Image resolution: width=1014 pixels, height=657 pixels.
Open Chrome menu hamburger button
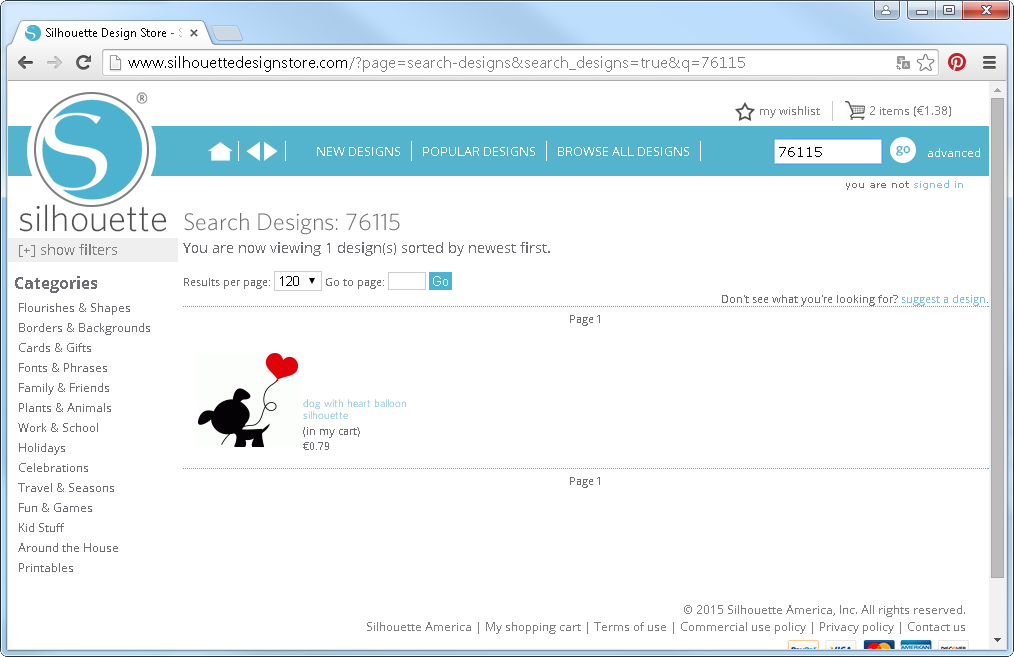click(x=989, y=62)
